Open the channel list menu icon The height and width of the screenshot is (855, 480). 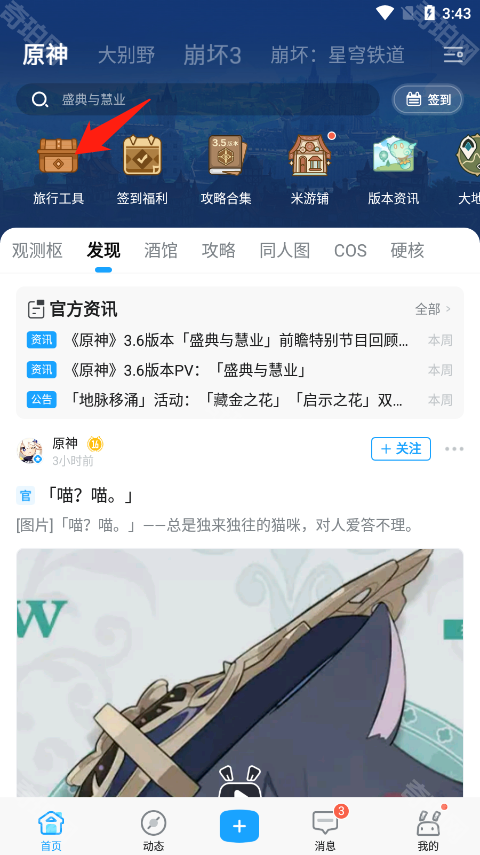[x=453, y=55]
